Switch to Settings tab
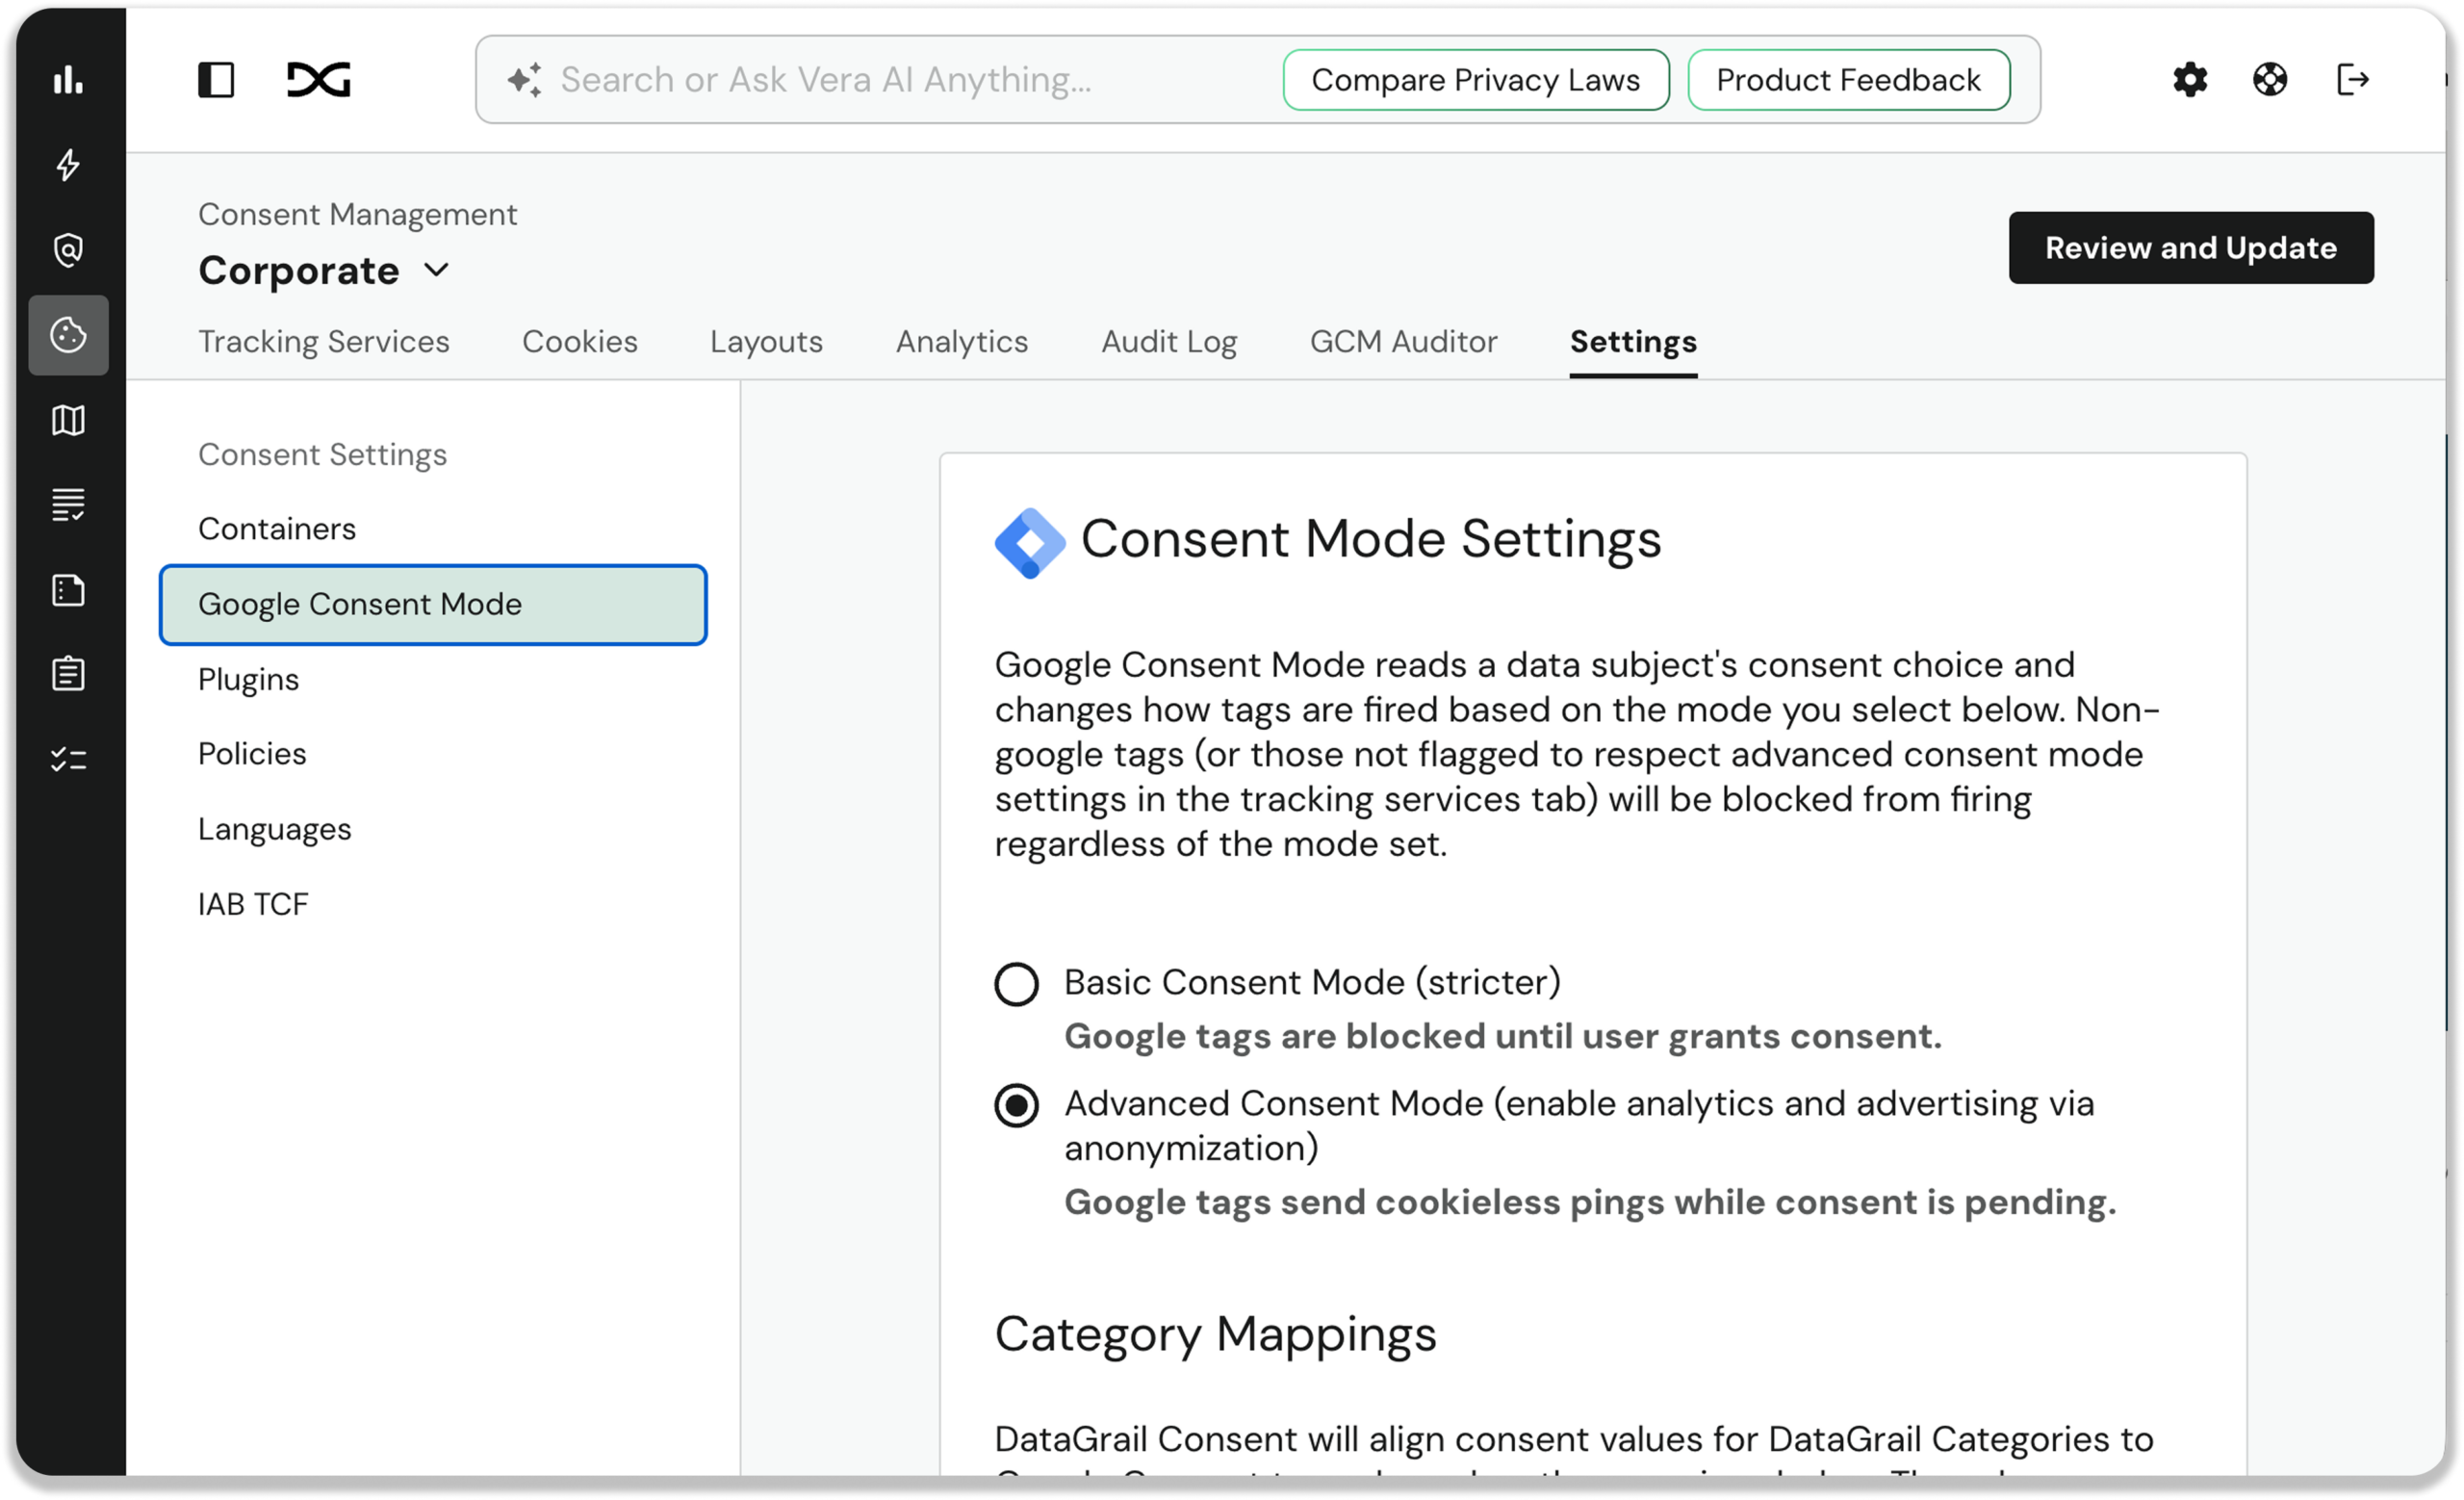 pos(1633,342)
